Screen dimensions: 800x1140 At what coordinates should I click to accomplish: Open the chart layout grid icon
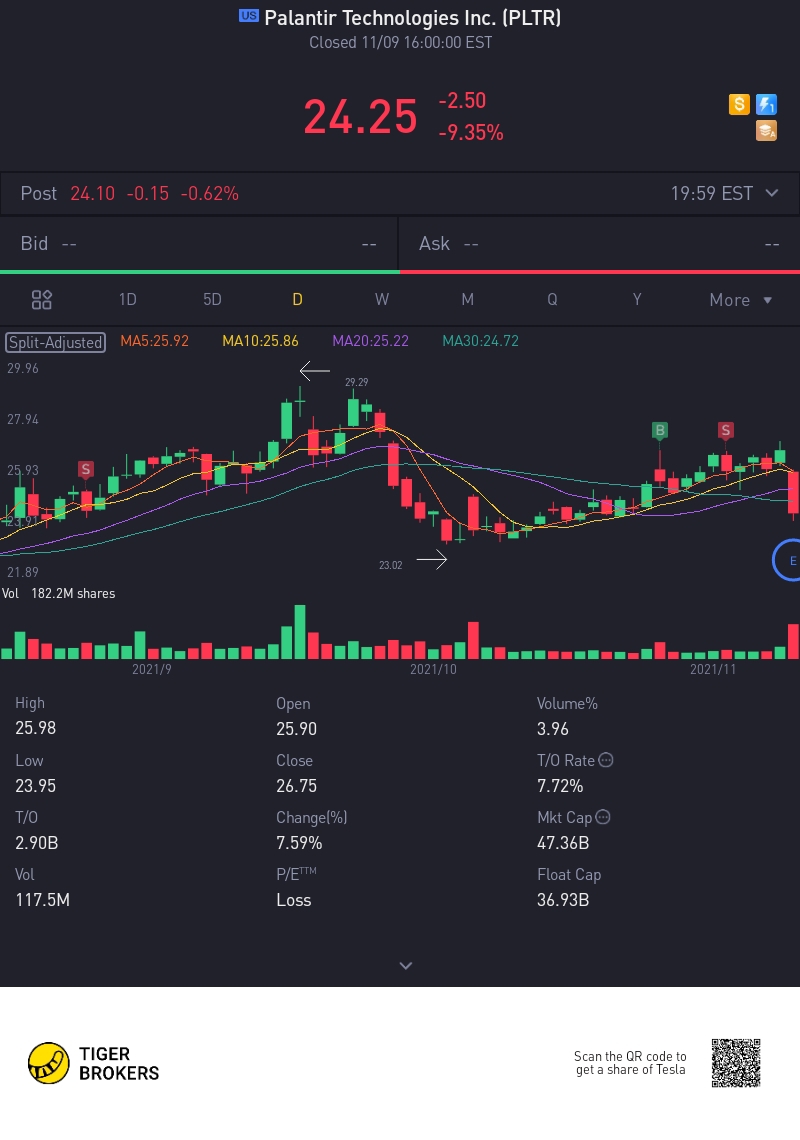tap(41, 300)
